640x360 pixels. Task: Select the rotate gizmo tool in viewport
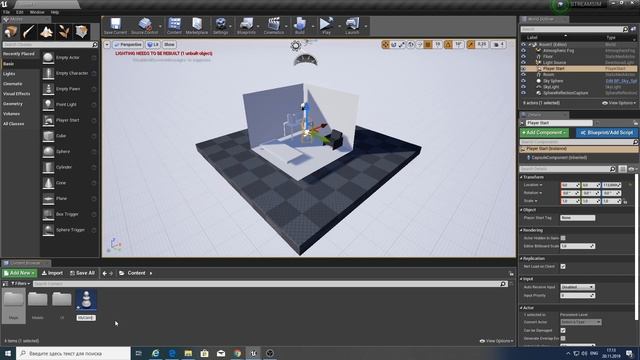(394, 44)
